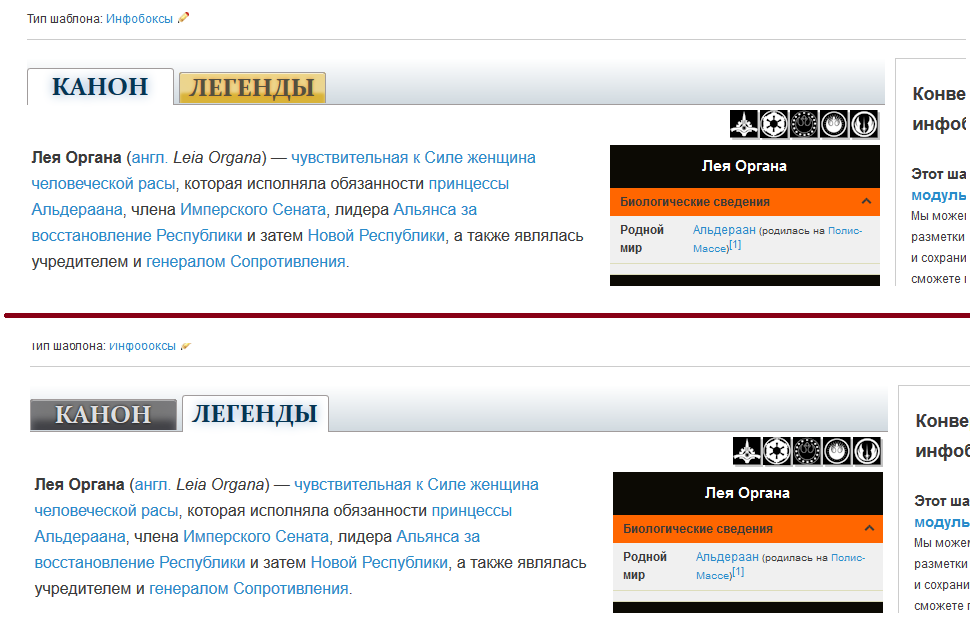Open 'Альянса за' link in the upper view
The image size is (970, 638).
[435, 210]
